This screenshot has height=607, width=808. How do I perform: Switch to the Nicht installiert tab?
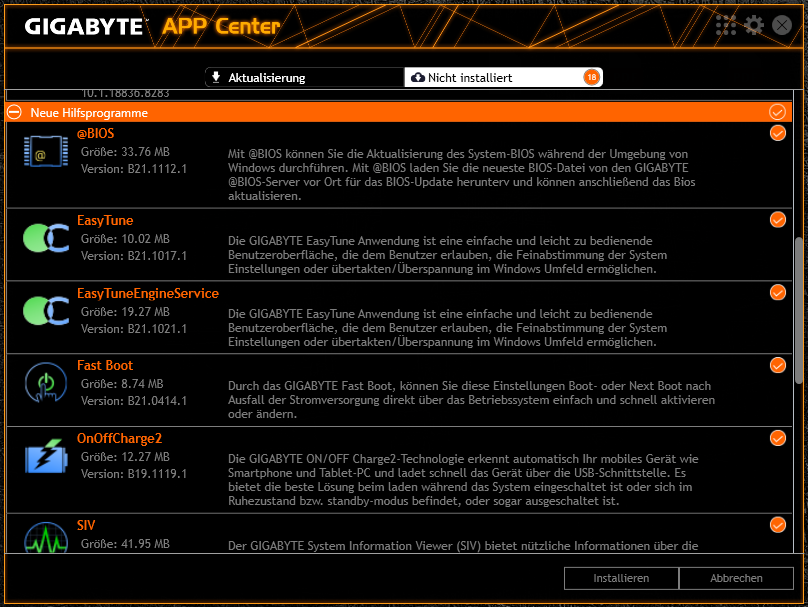(x=503, y=77)
